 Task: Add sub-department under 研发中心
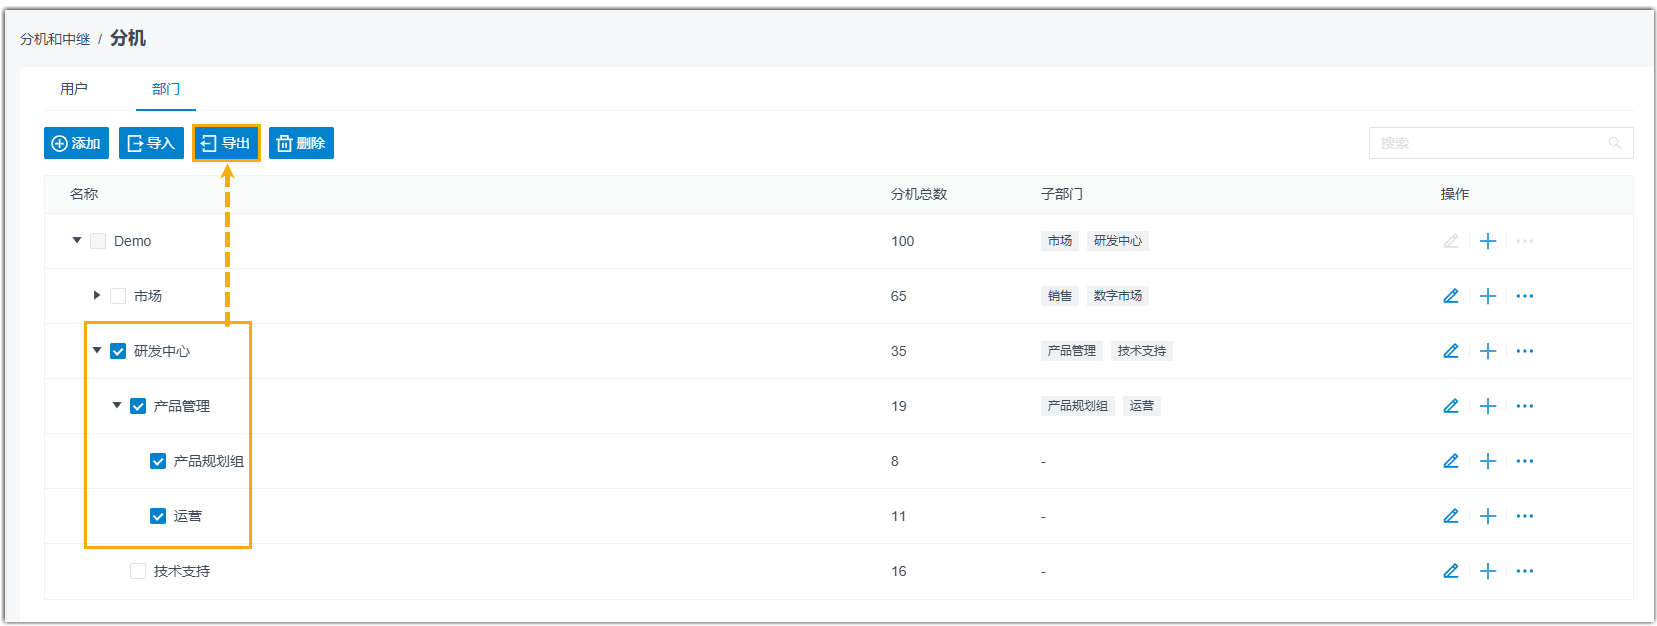pyautogui.click(x=1488, y=351)
